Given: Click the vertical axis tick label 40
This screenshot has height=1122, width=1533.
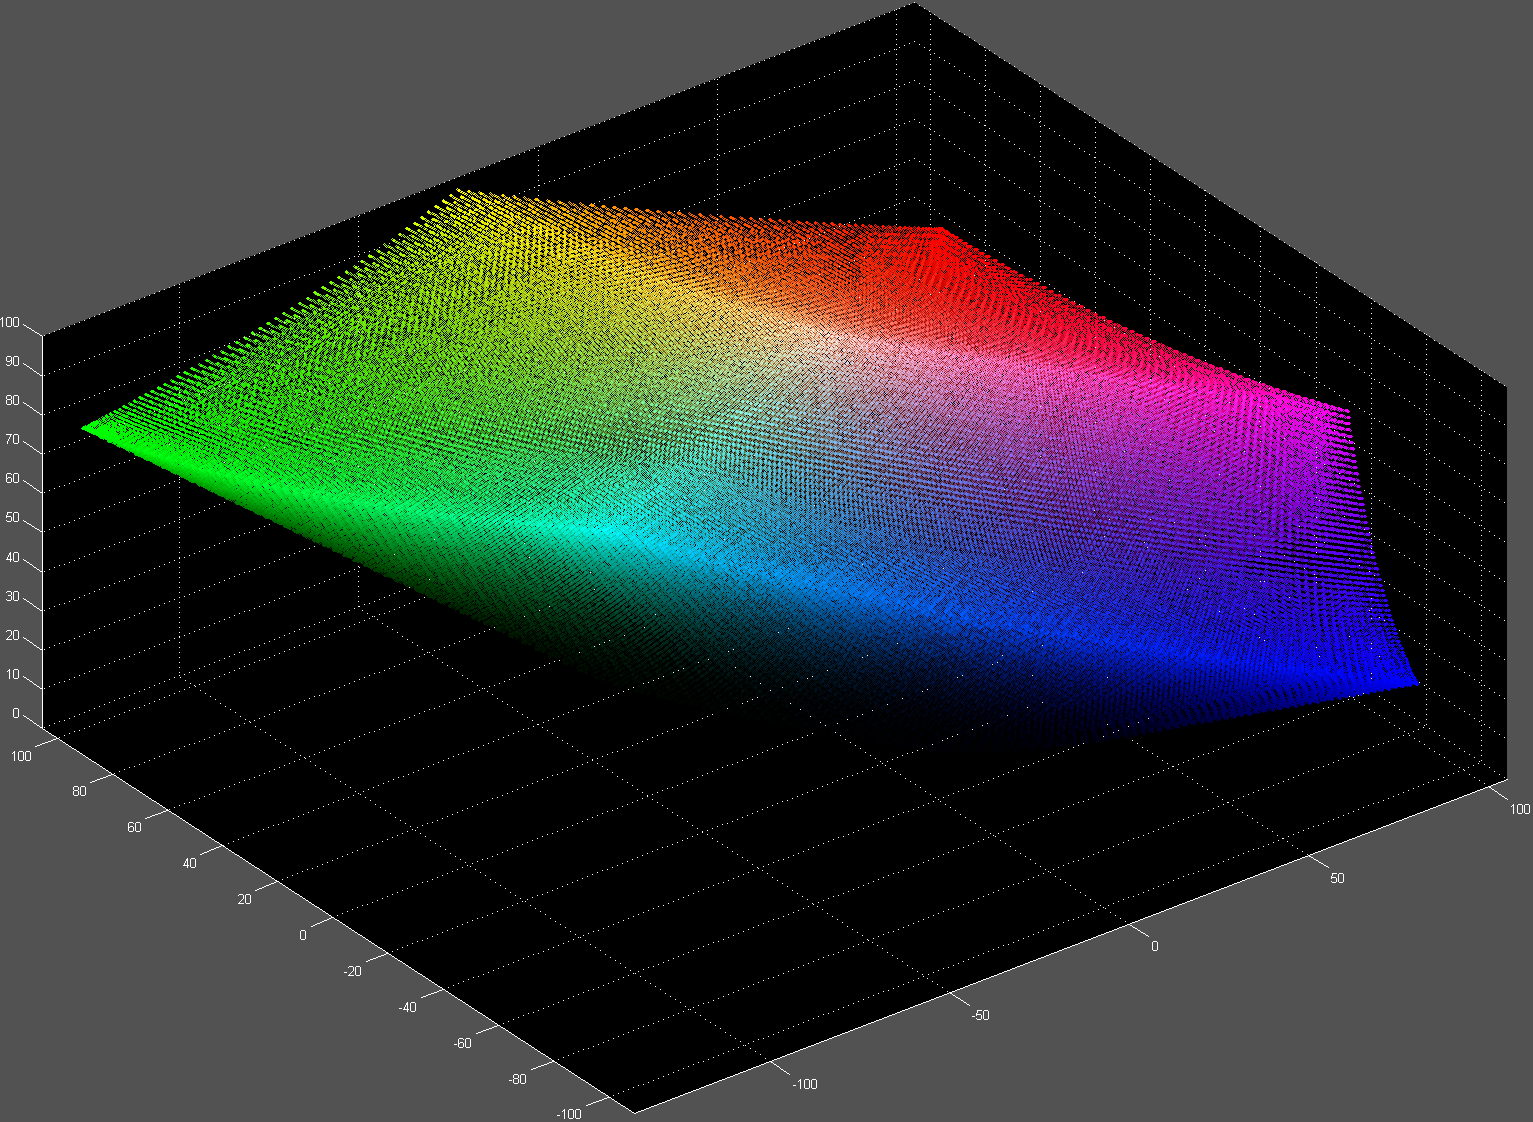Looking at the screenshot, I should point(13,558).
